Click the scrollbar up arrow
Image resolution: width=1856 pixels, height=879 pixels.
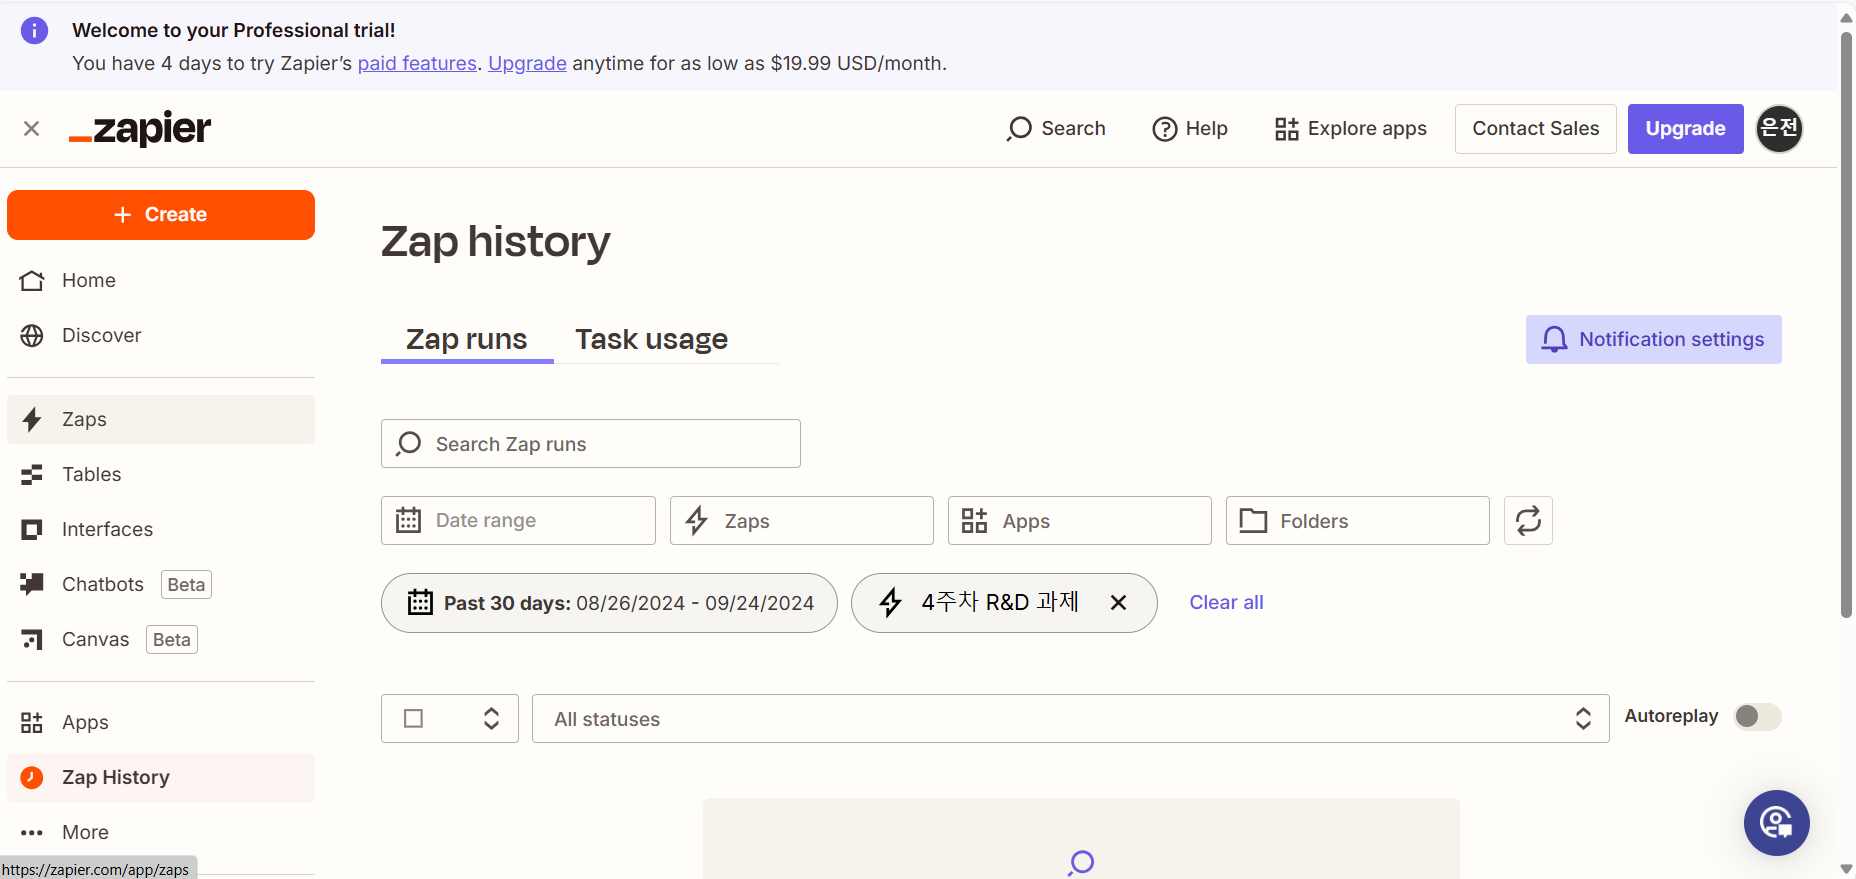coord(1846,17)
